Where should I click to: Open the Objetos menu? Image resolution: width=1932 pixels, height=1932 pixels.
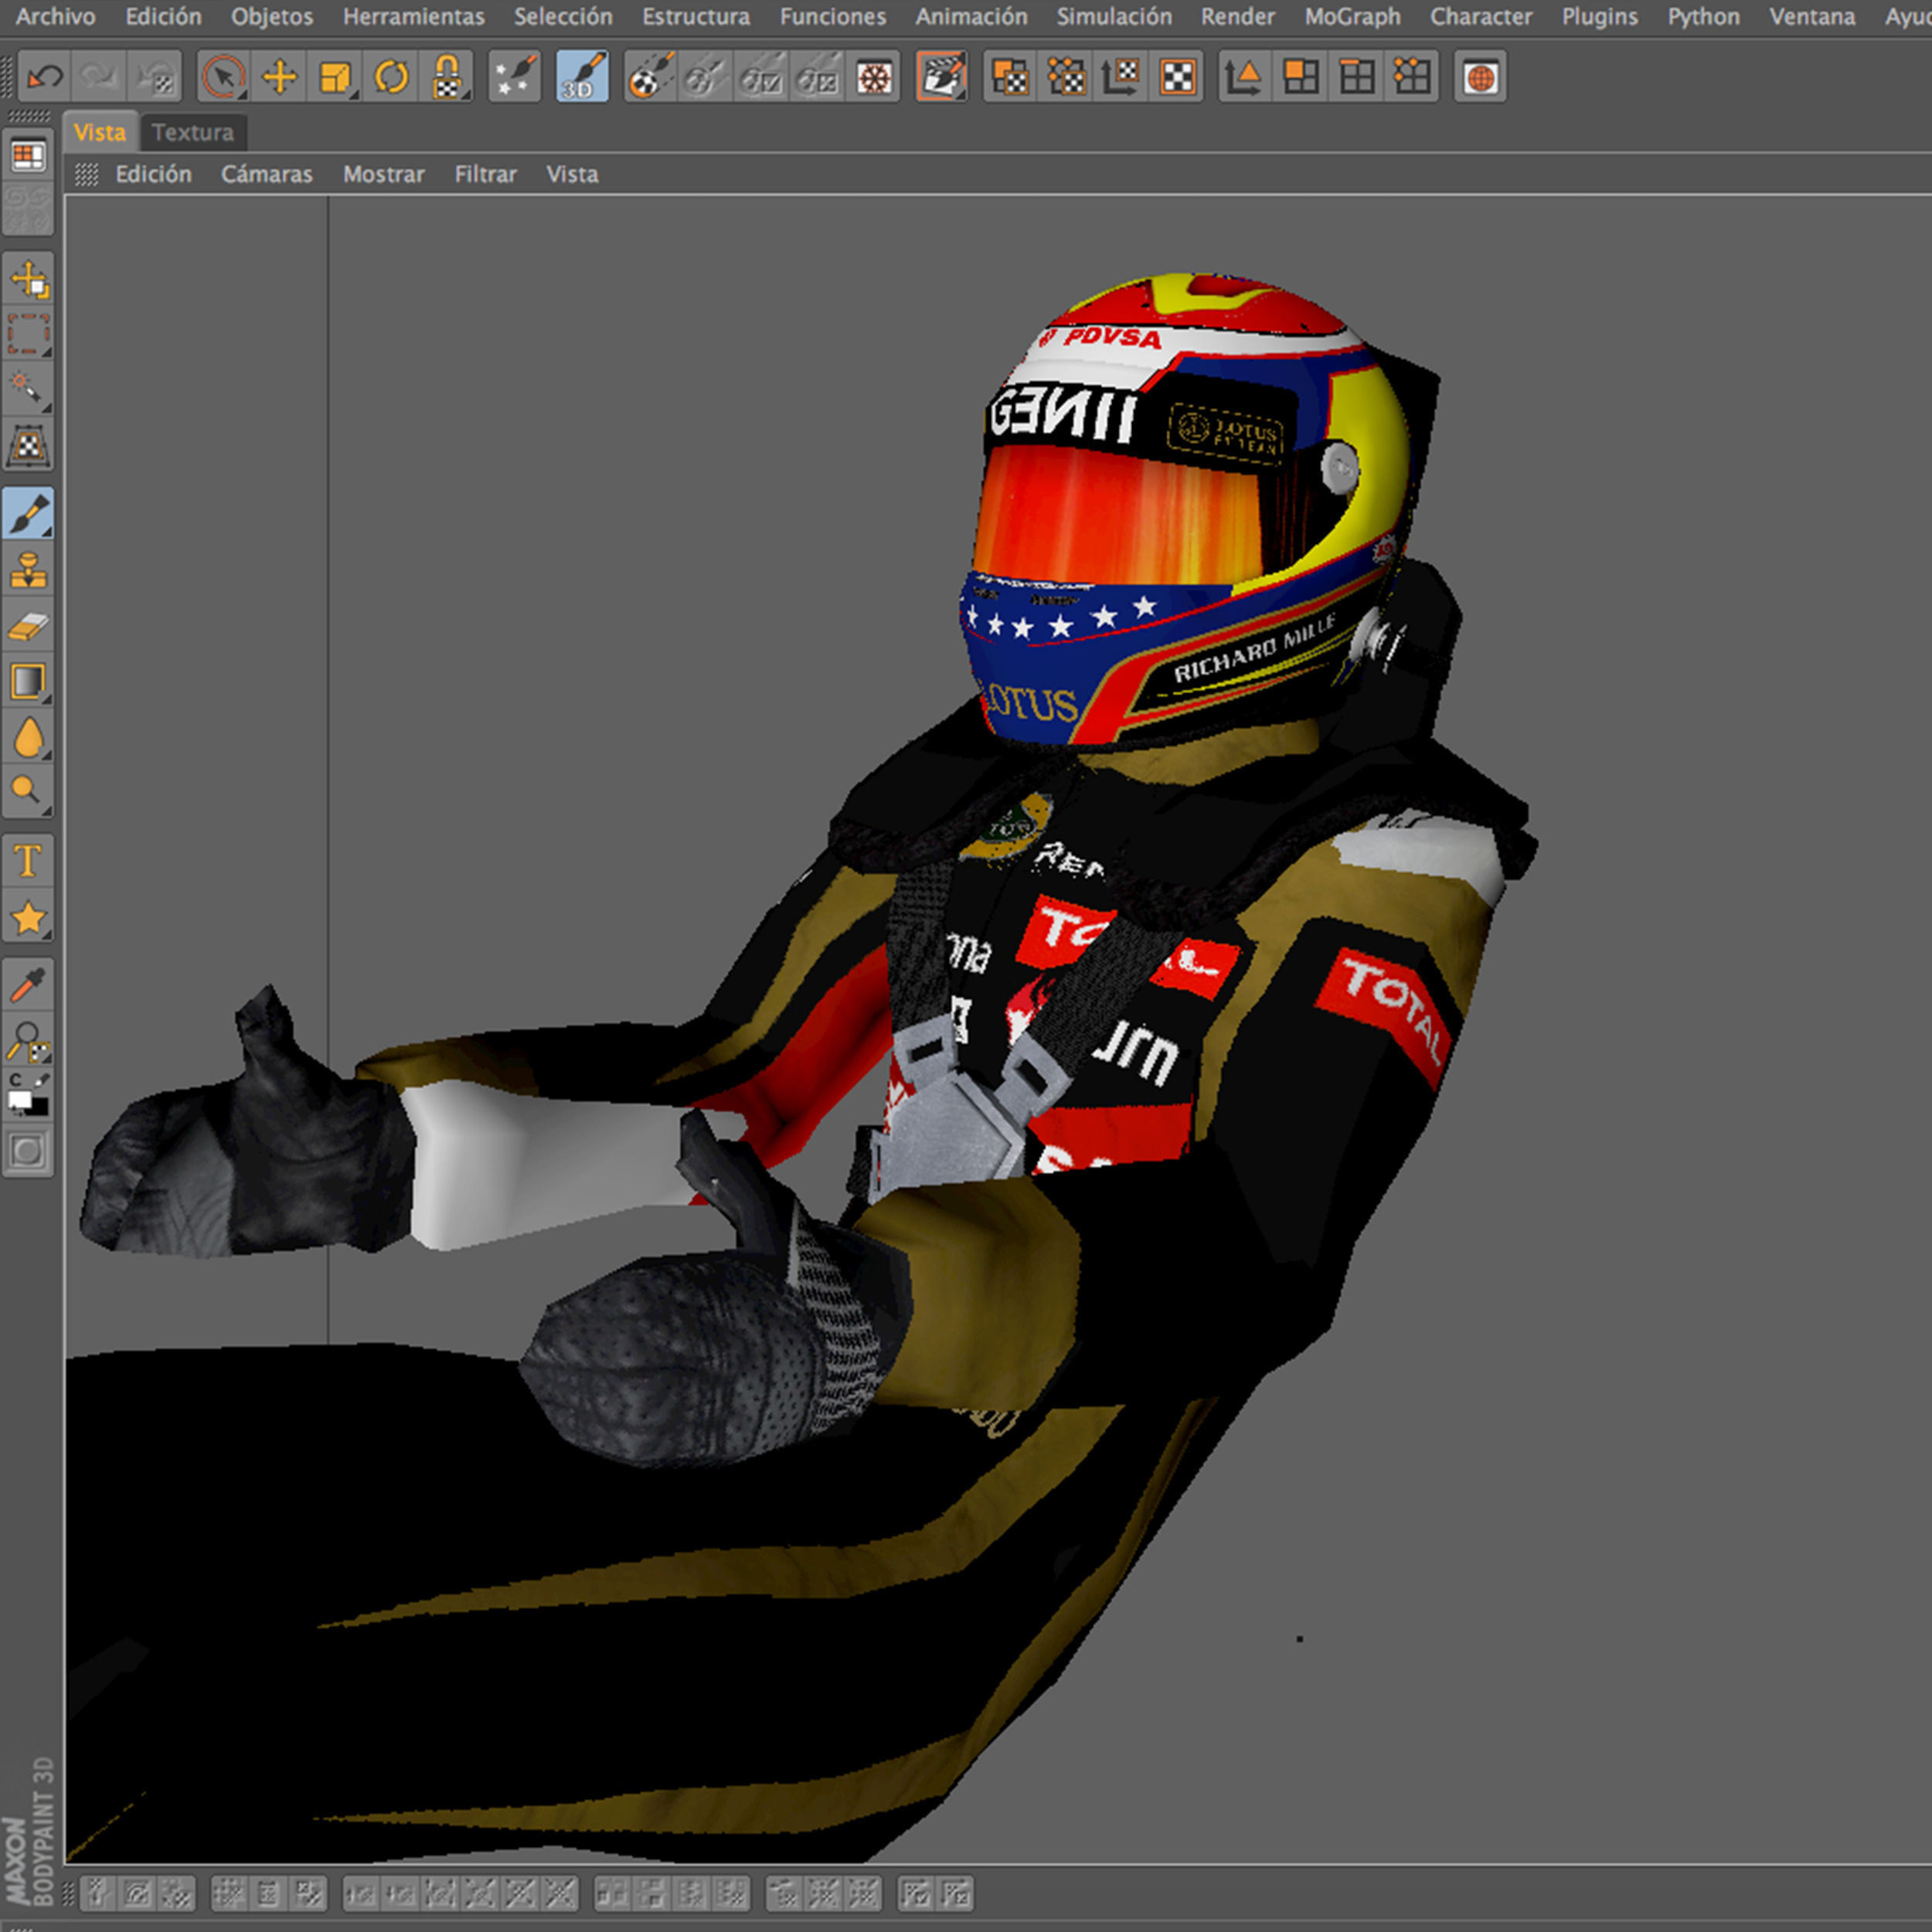[271, 17]
